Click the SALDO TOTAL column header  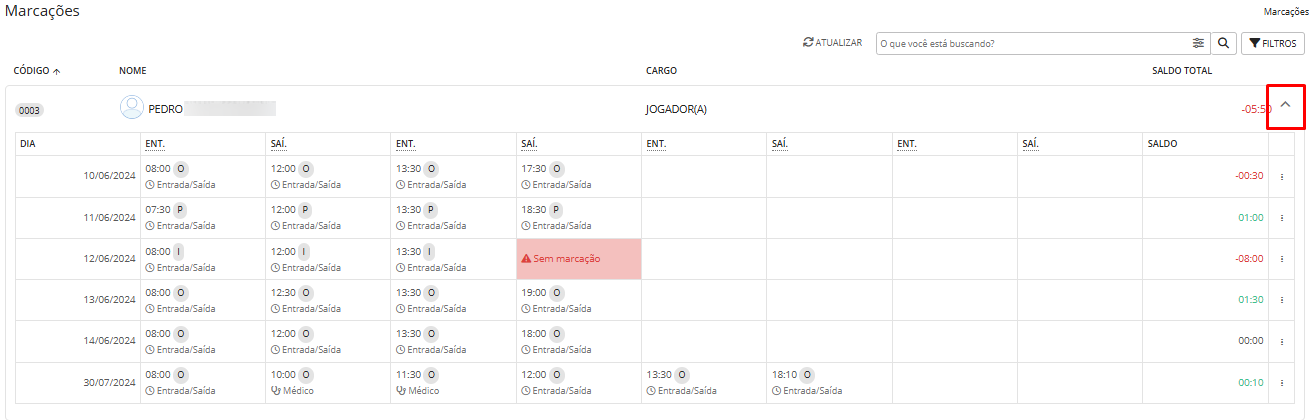point(1182,71)
